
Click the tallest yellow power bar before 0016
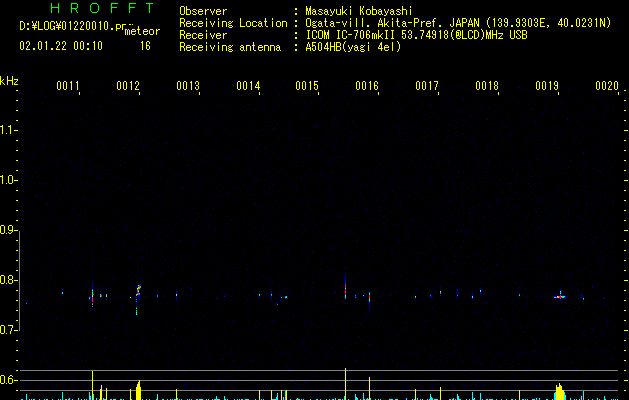[x=345, y=384]
